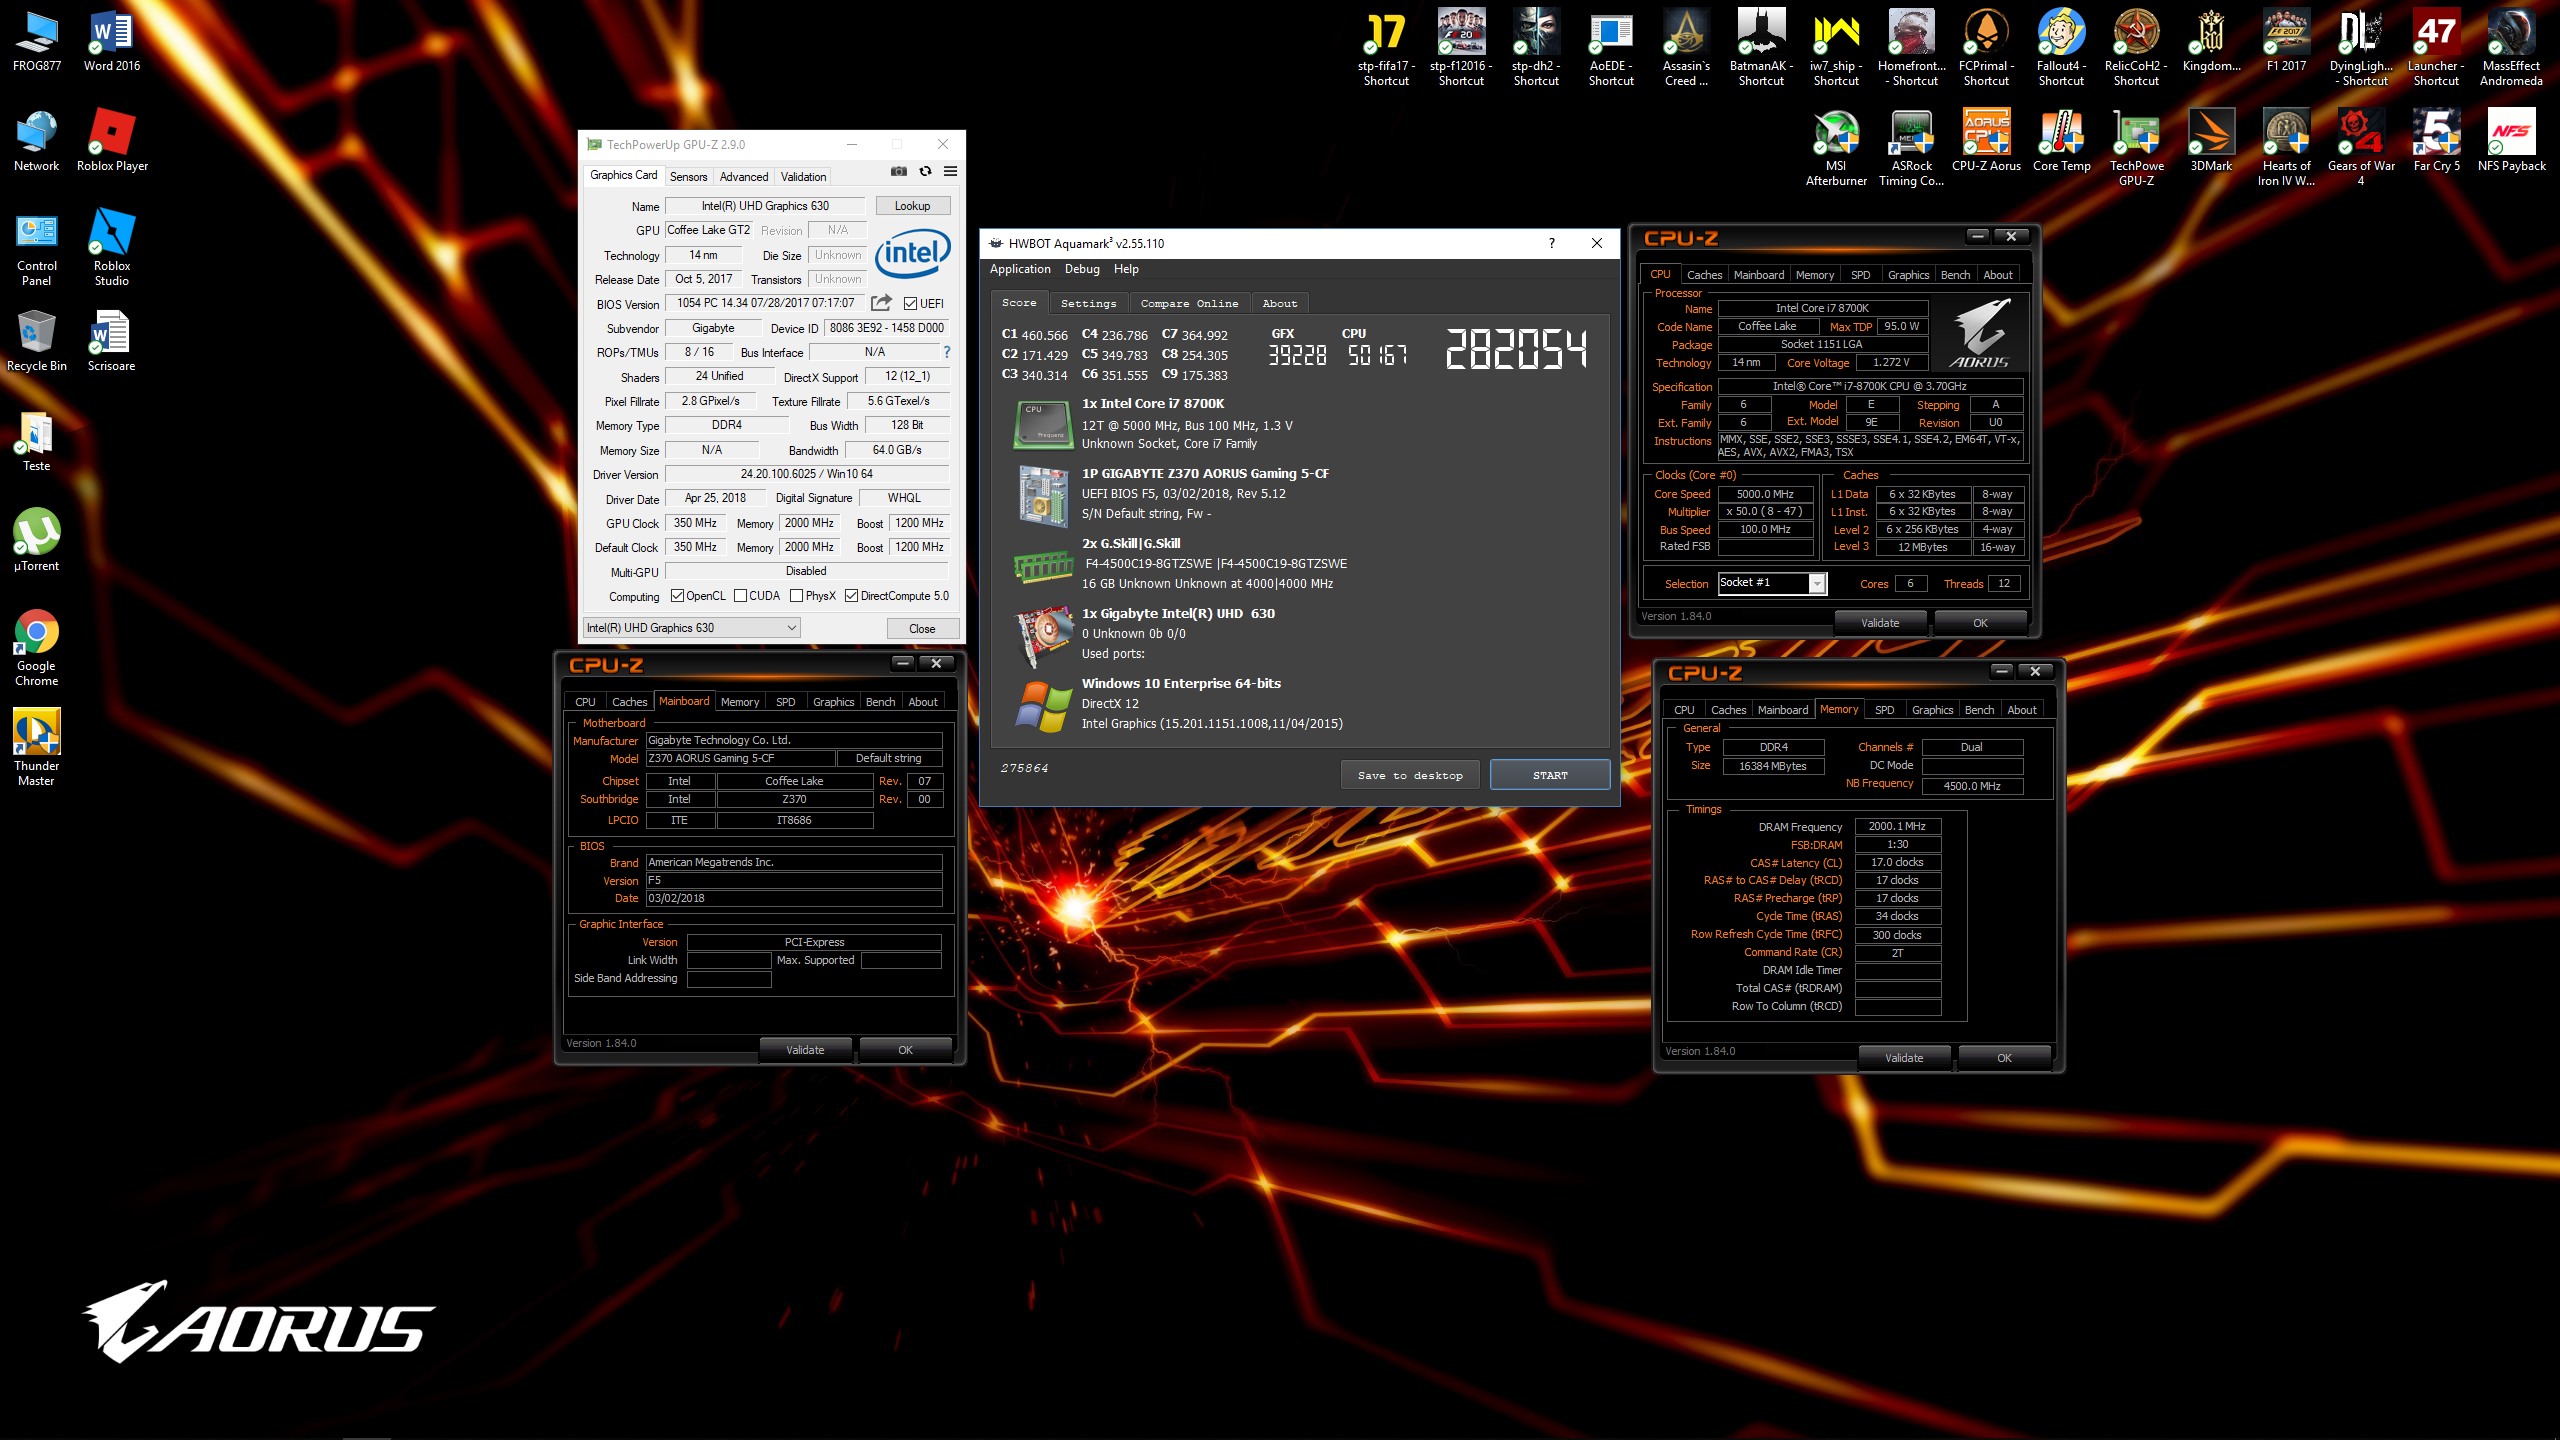Open the Graphics tab in CPU-Z Memory window
Image resolution: width=2560 pixels, height=1440 pixels.
click(x=1932, y=710)
